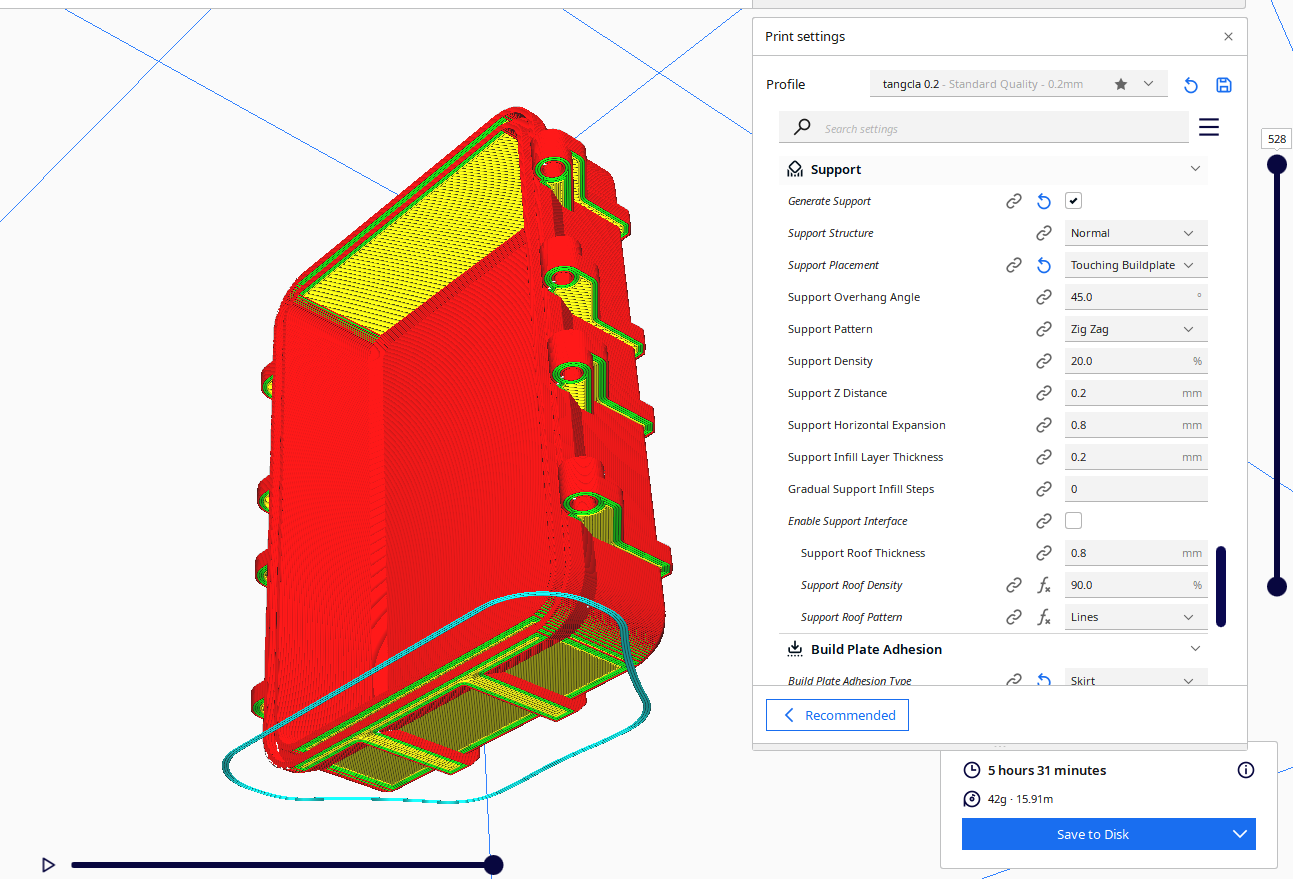
Task: Click the star icon in the Profile bar
Action: (x=1120, y=84)
